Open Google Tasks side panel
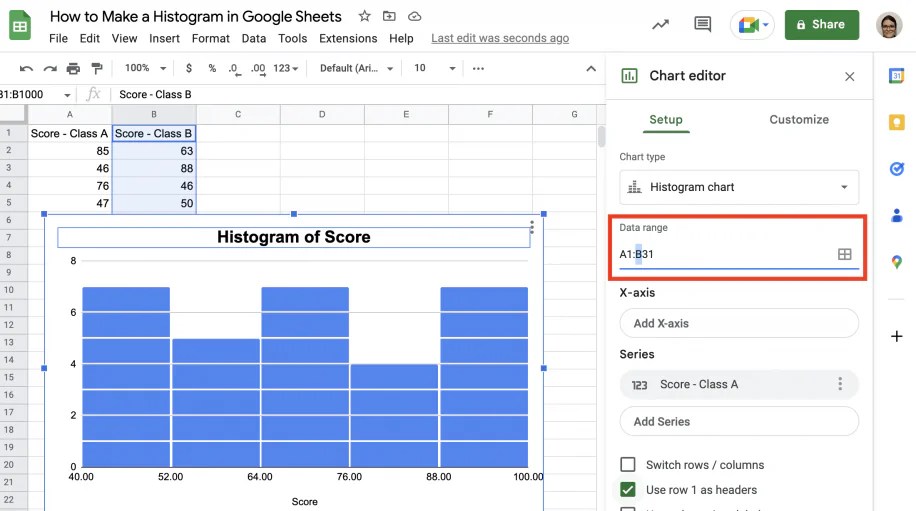The image size is (916, 511). click(896, 169)
